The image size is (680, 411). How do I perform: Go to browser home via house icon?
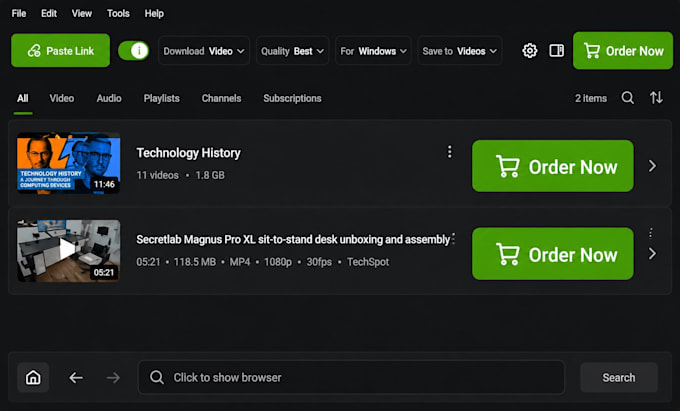pyautogui.click(x=33, y=378)
